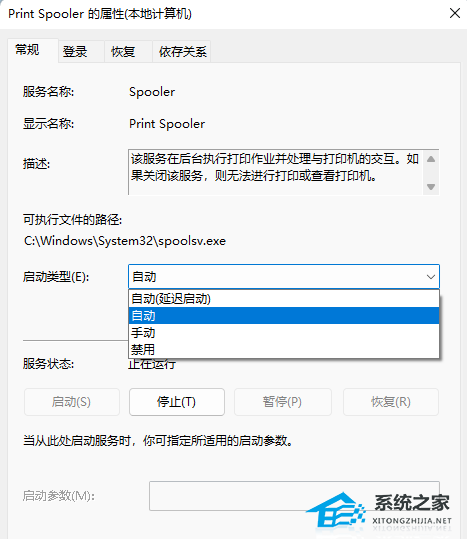The image size is (467, 539).
Task: Stop the service with 停止(T)
Action: [x=177, y=402]
